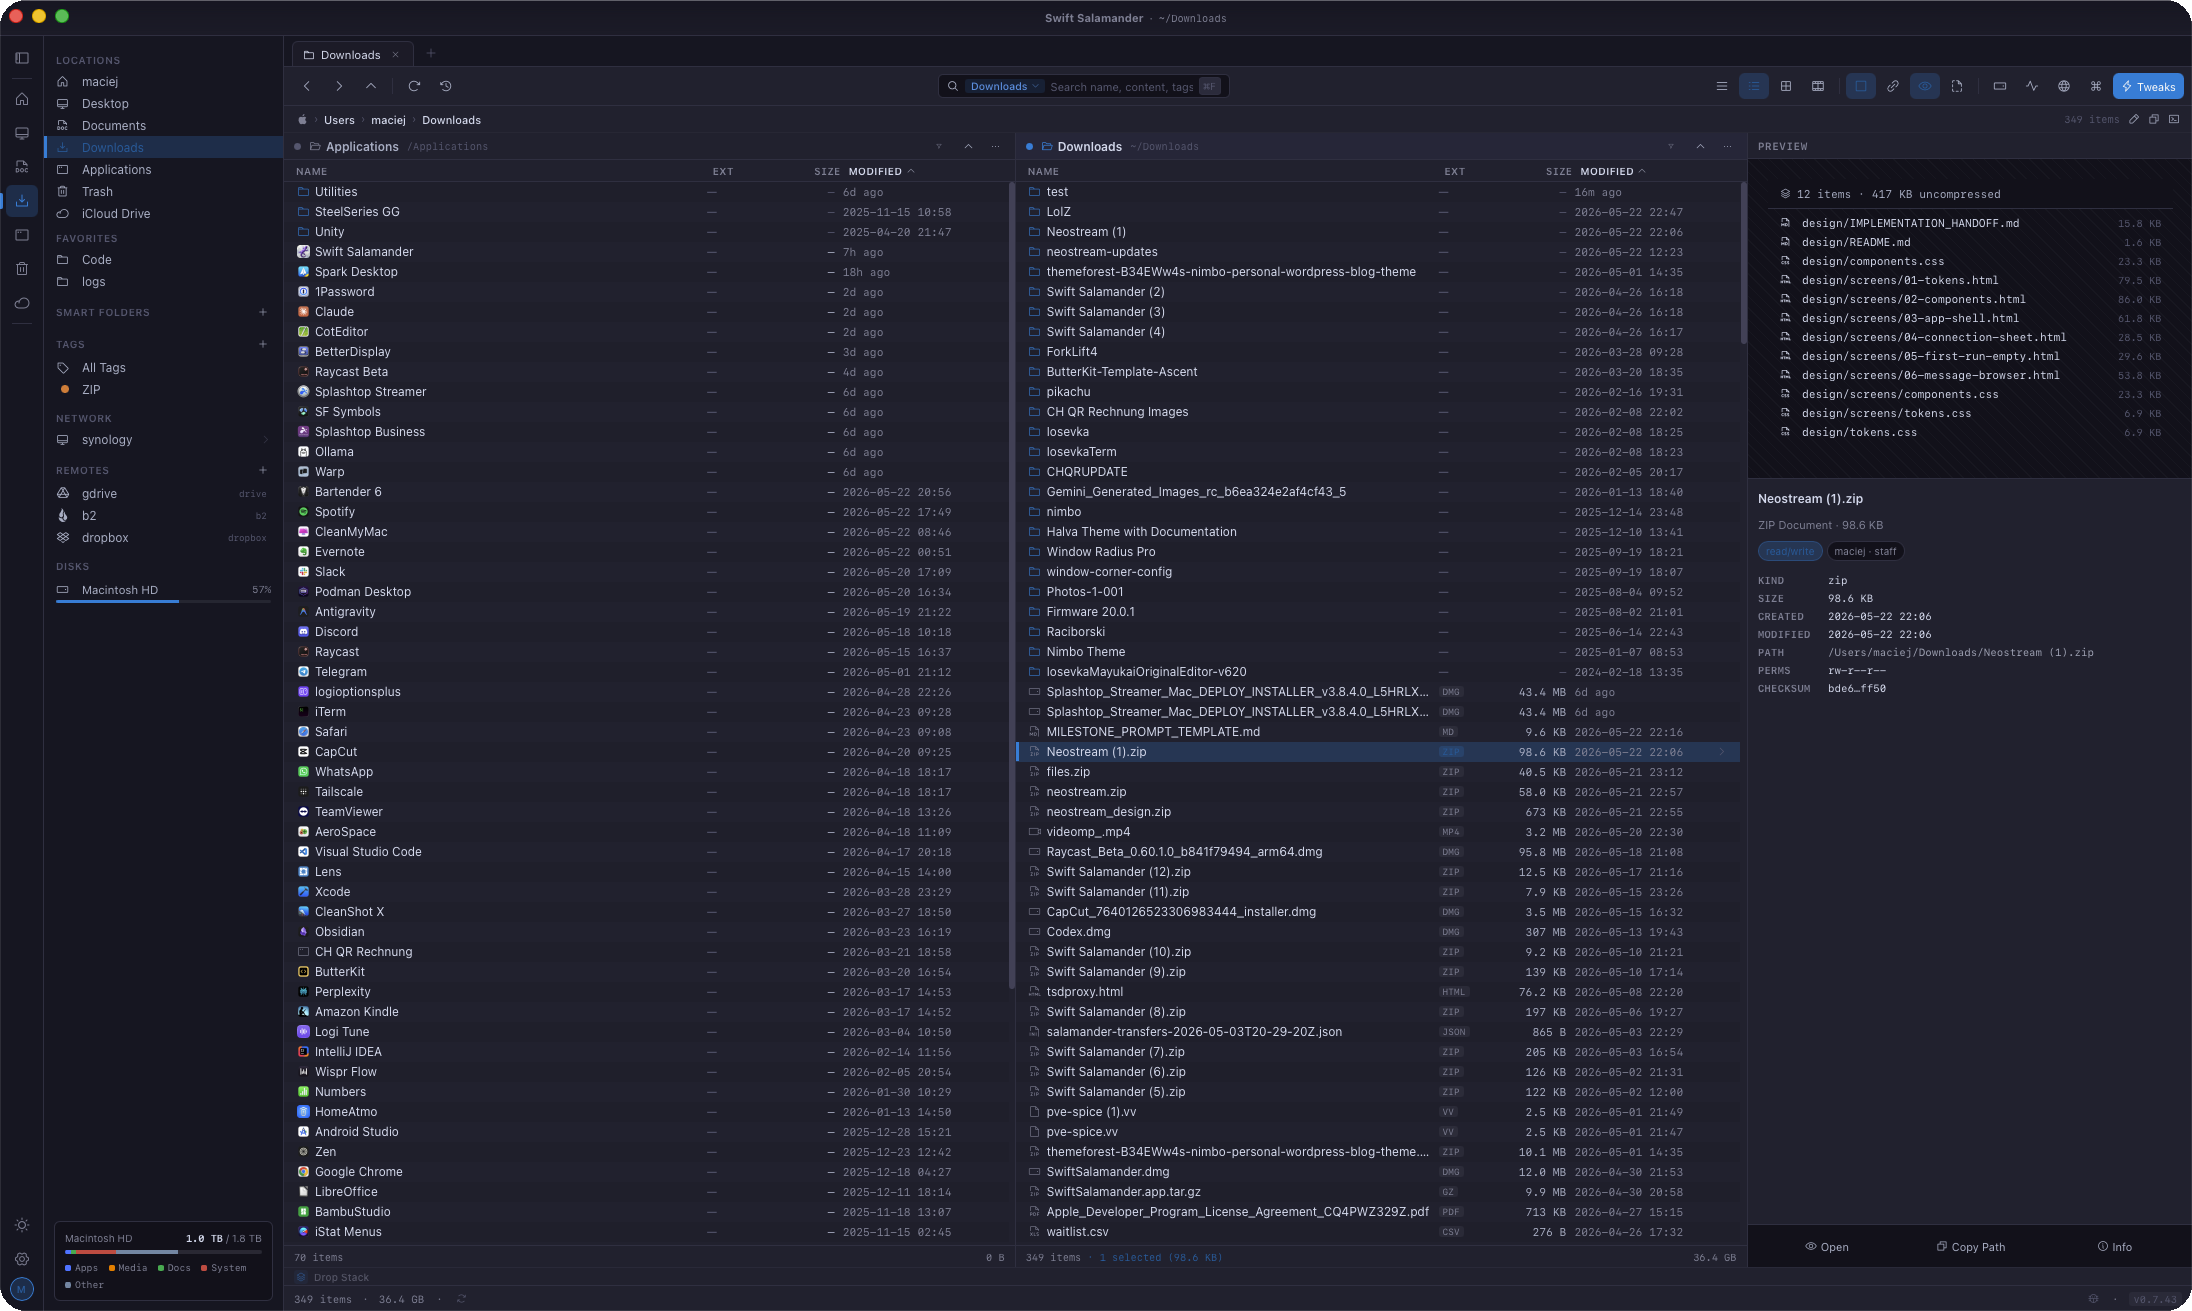This screenshot has width=2192, height=1311.
Task: Click the pencil edit path icon
Action: click(x=2134, y=119)
